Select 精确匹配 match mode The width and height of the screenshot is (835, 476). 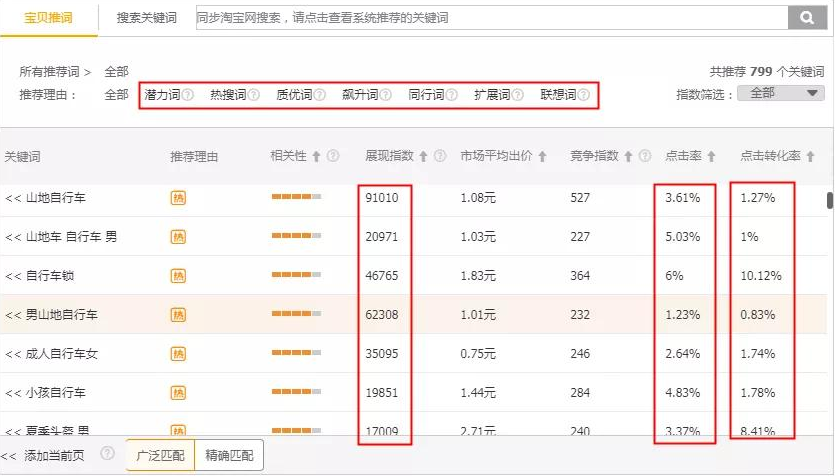pyautogui.click(x=229, y=455)
